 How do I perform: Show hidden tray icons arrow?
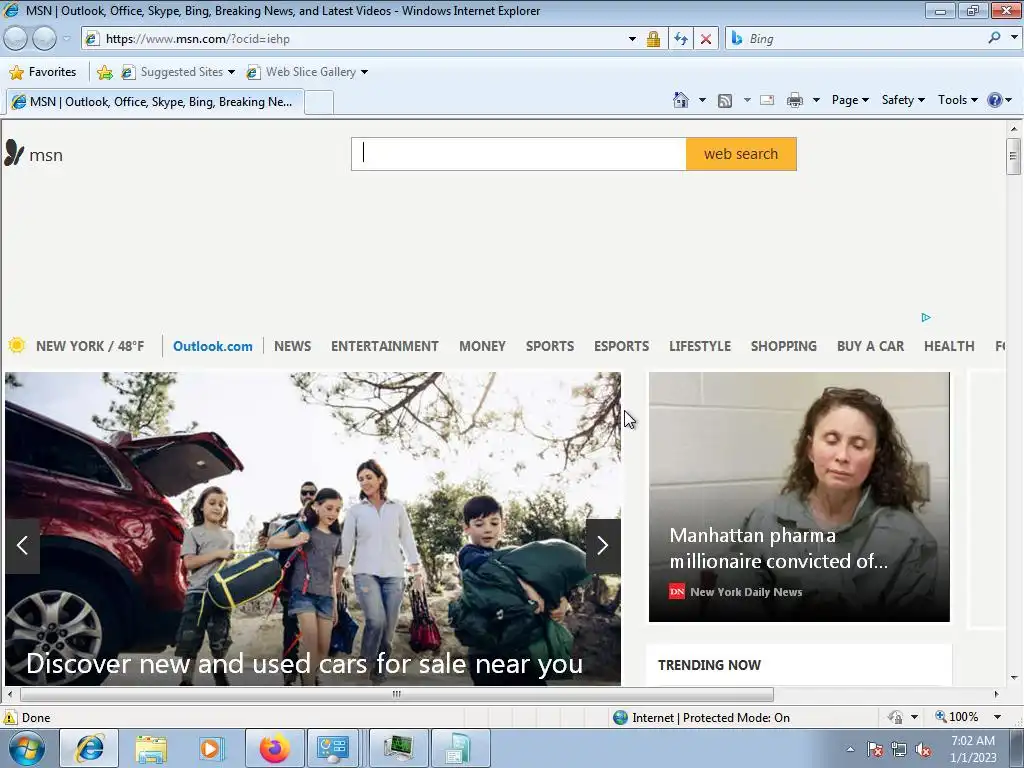(850, 749)
